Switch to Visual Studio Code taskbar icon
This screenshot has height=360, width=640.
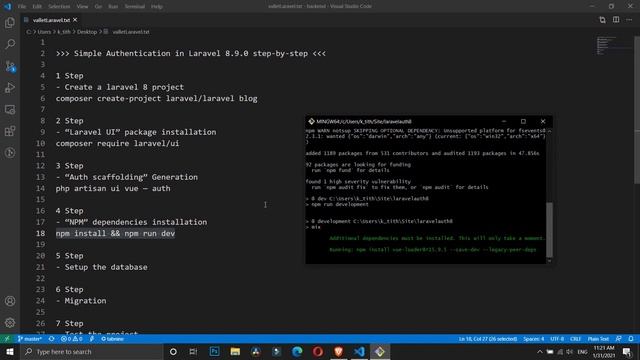click(x=359, y=351)
